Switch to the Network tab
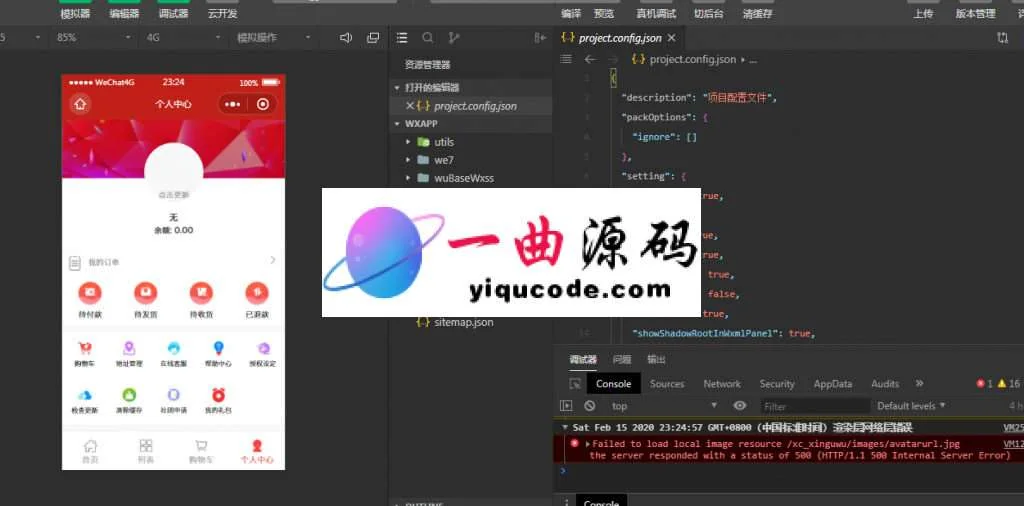1024x506 pixels. tap(721, 384)
